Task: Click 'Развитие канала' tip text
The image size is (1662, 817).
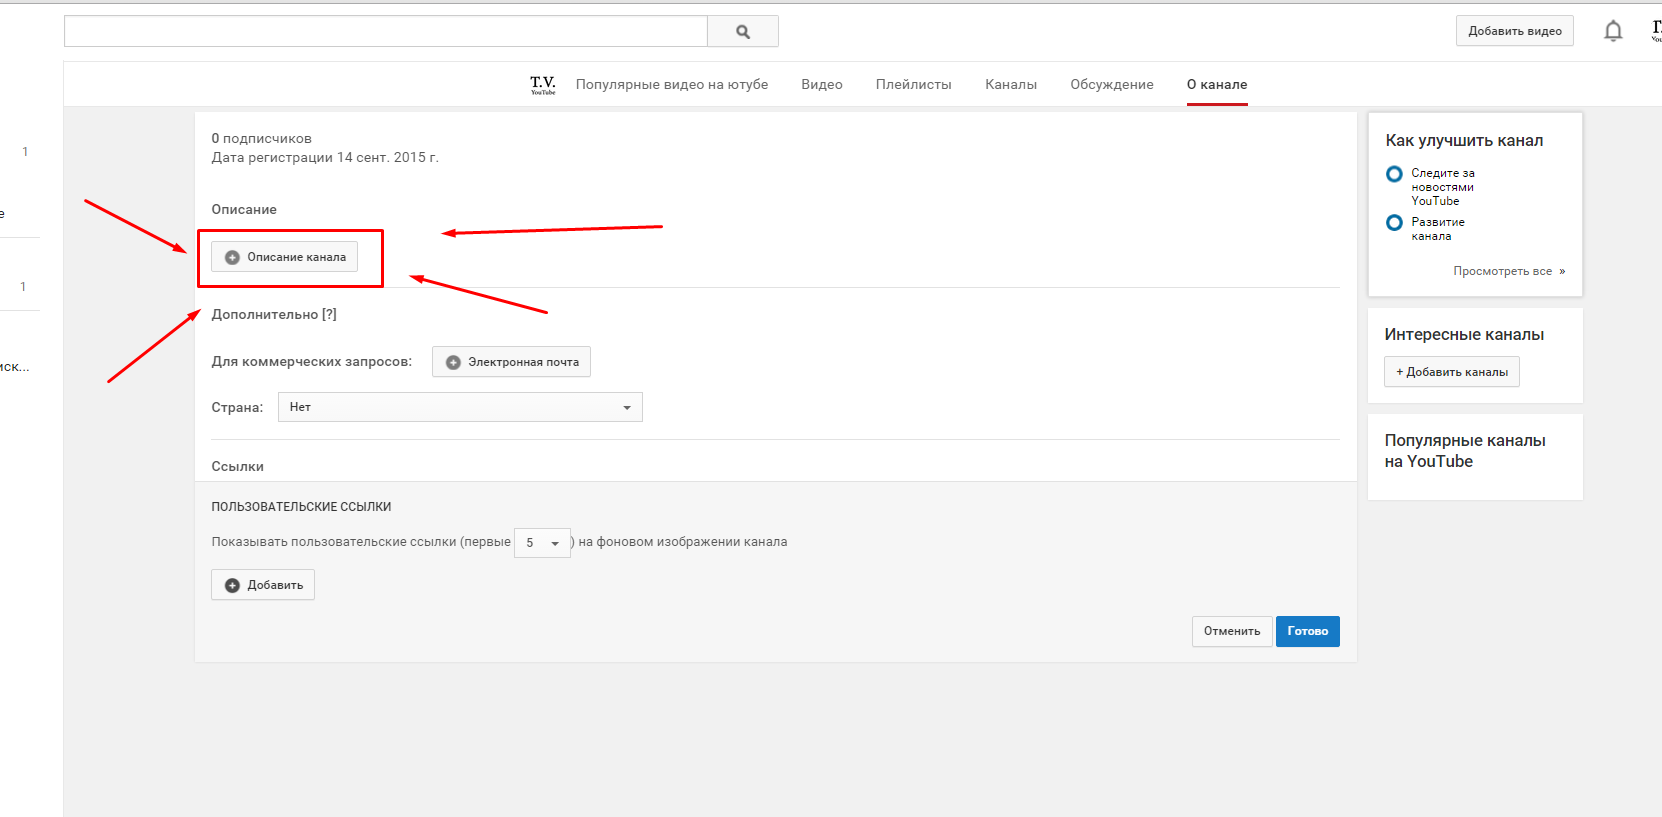Action: click(x=1438, y=229)
